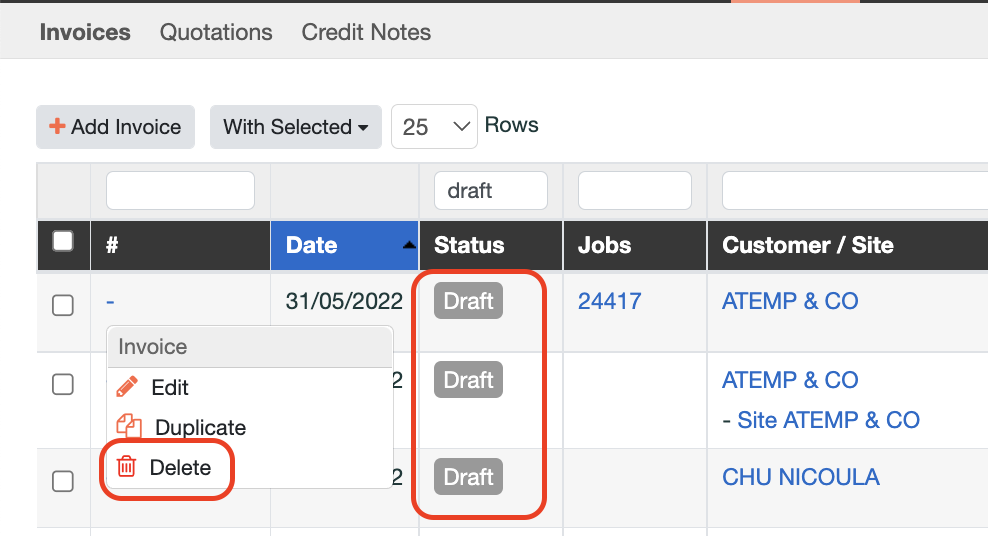Viewport: 988px width, 536px height.
Task: Check the first invoice row checkbox
Action: (x=63, y=305)
